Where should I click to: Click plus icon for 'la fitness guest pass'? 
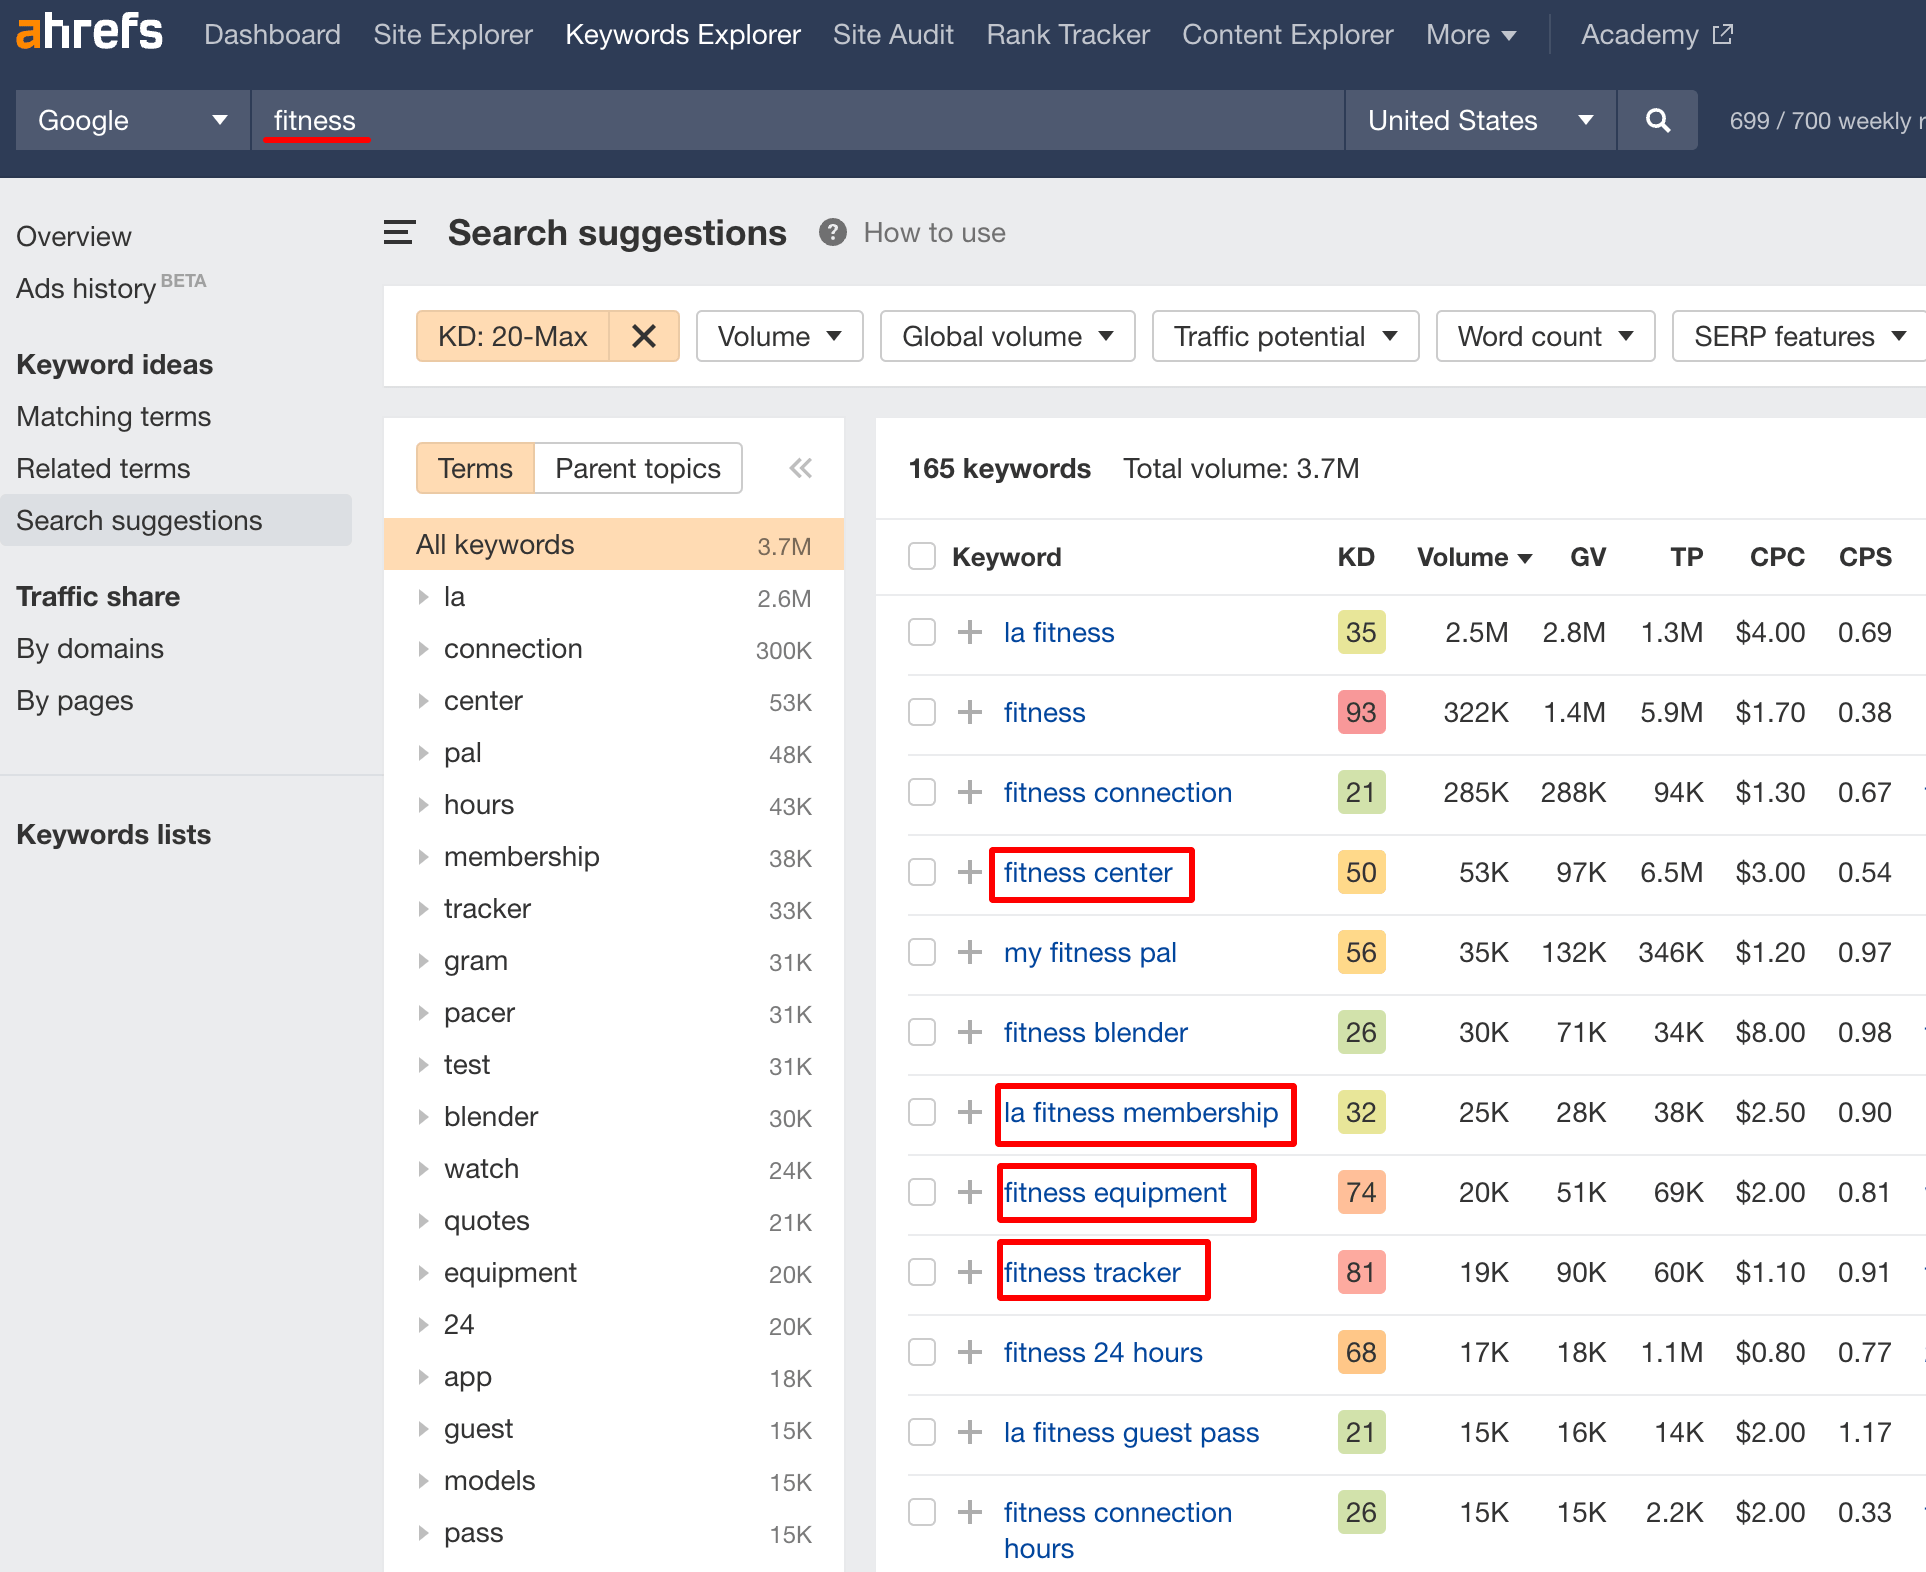coord(969,1432)
